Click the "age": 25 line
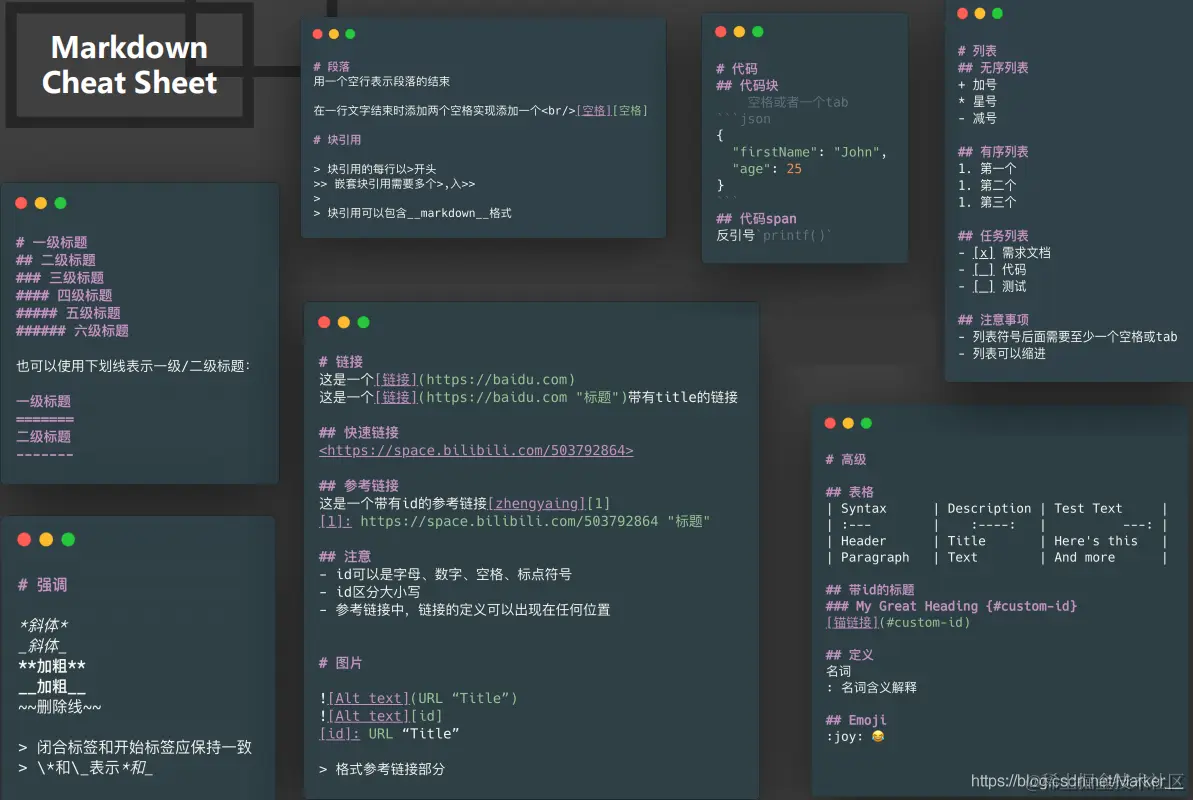 click(x=767, y=168)
